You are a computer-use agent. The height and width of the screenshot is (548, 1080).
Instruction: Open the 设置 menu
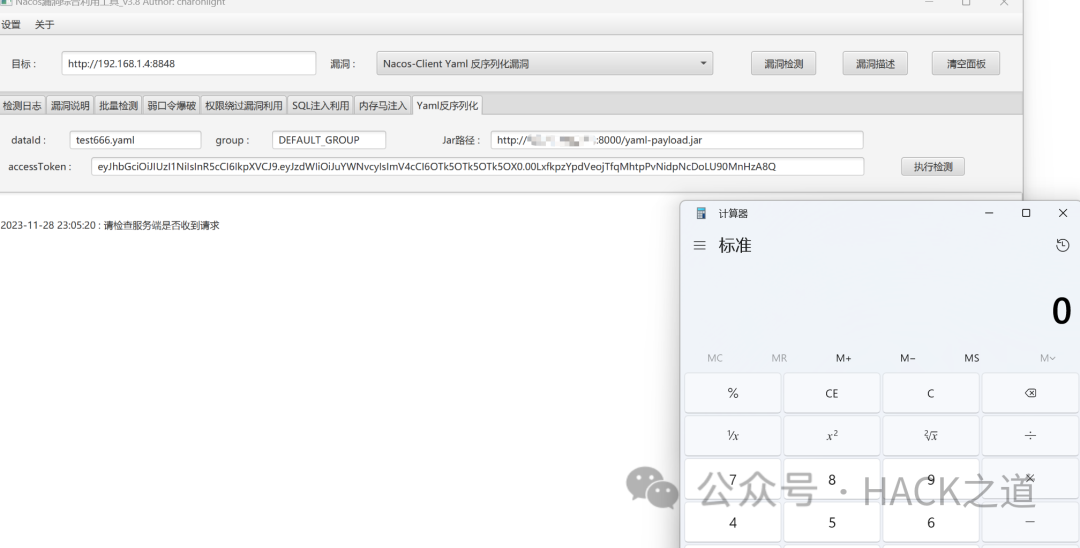click(12, 25)
